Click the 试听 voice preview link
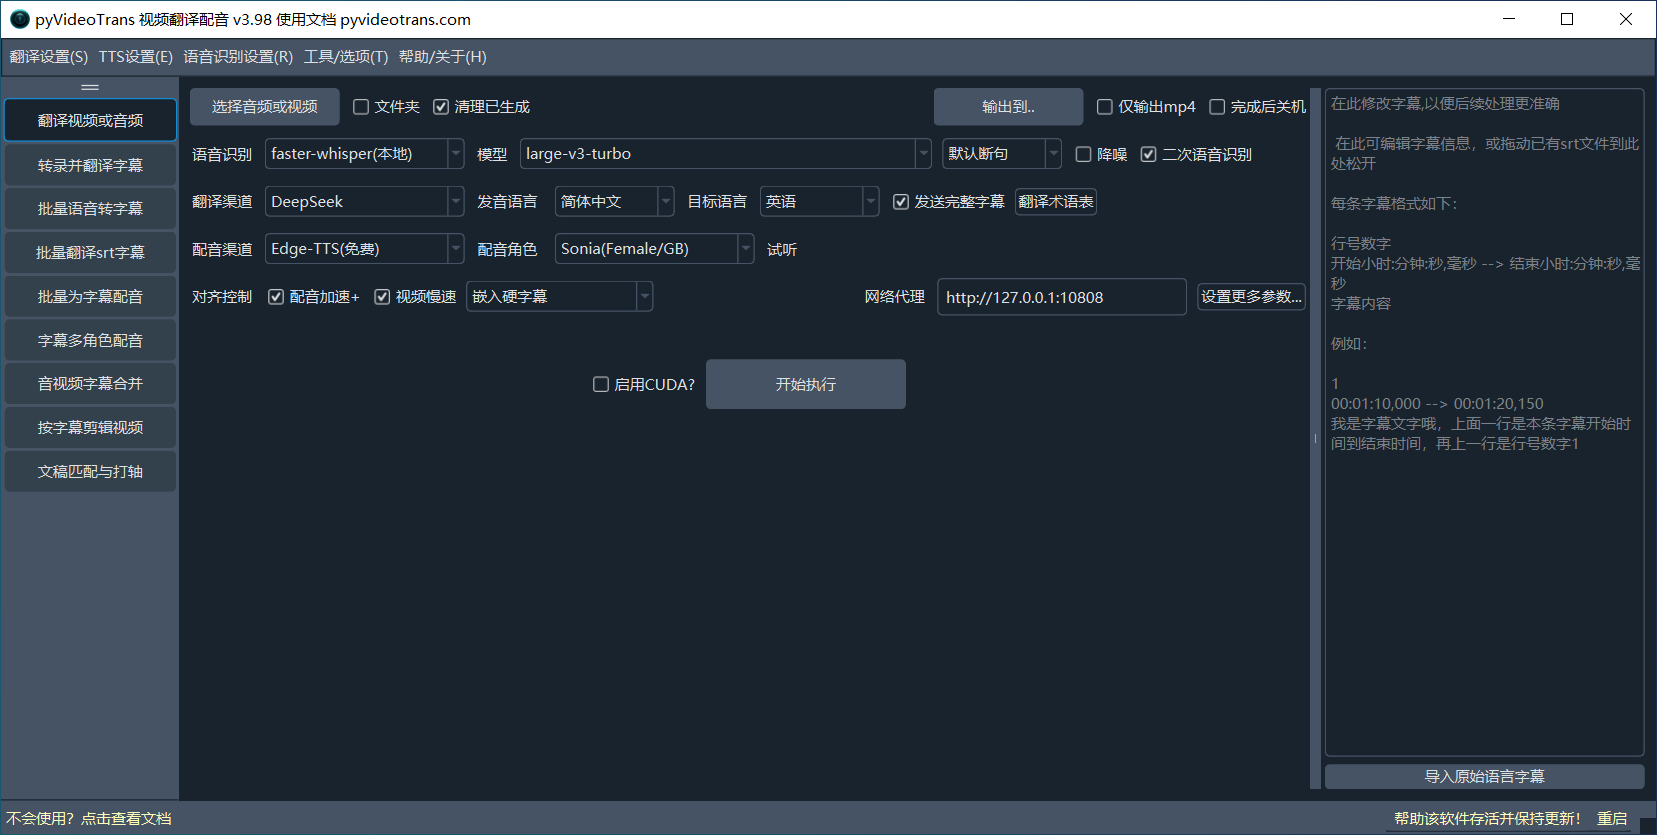Viewport: 1657px width, 835px height. (782, 250)
